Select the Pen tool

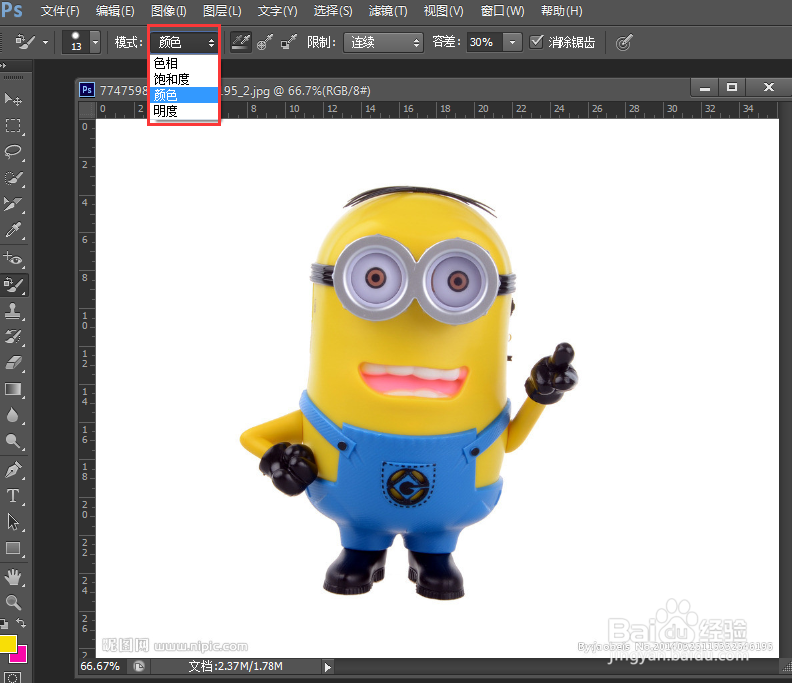click(13, 470)
